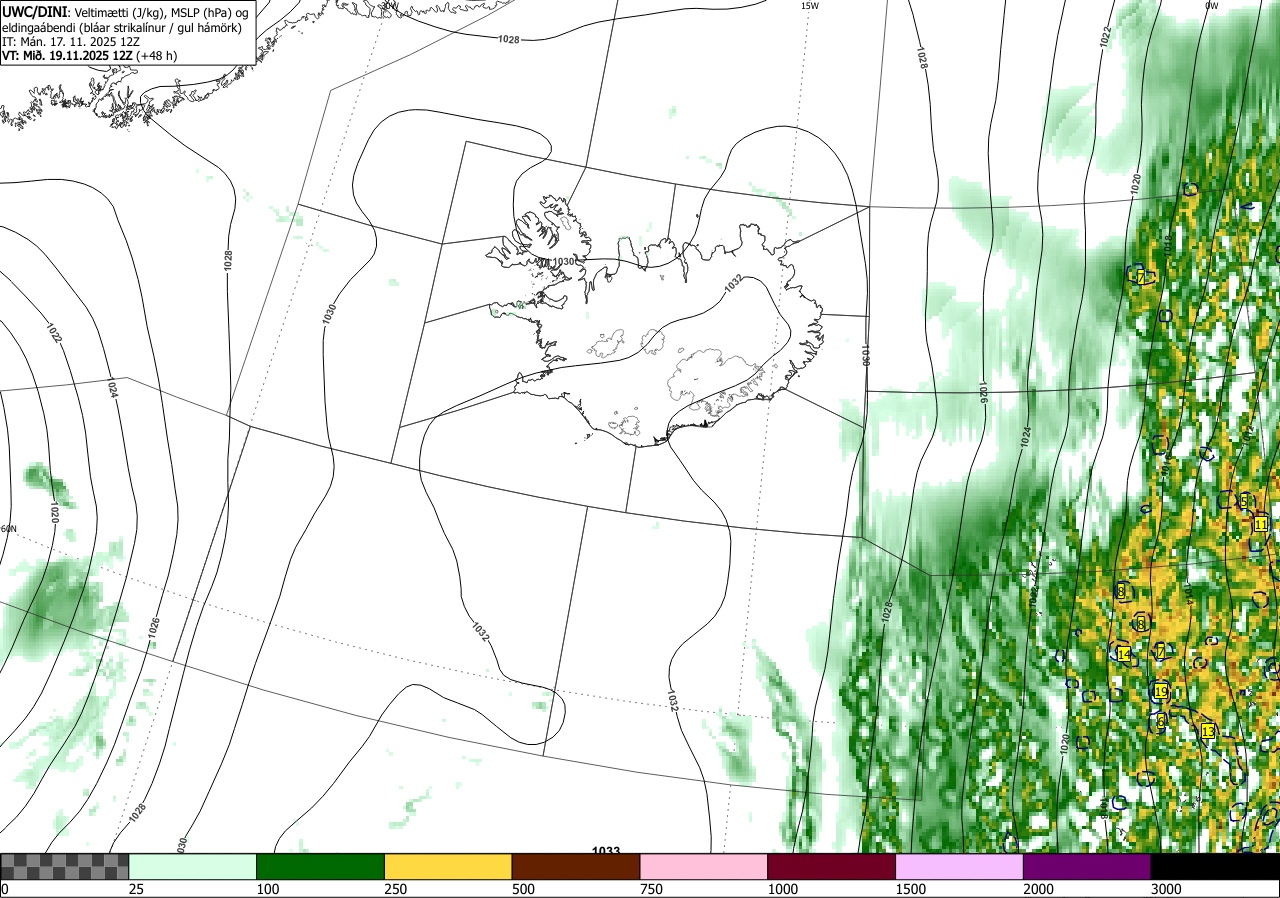Click the 'UWC/DINI' model title text

point(35,11)
